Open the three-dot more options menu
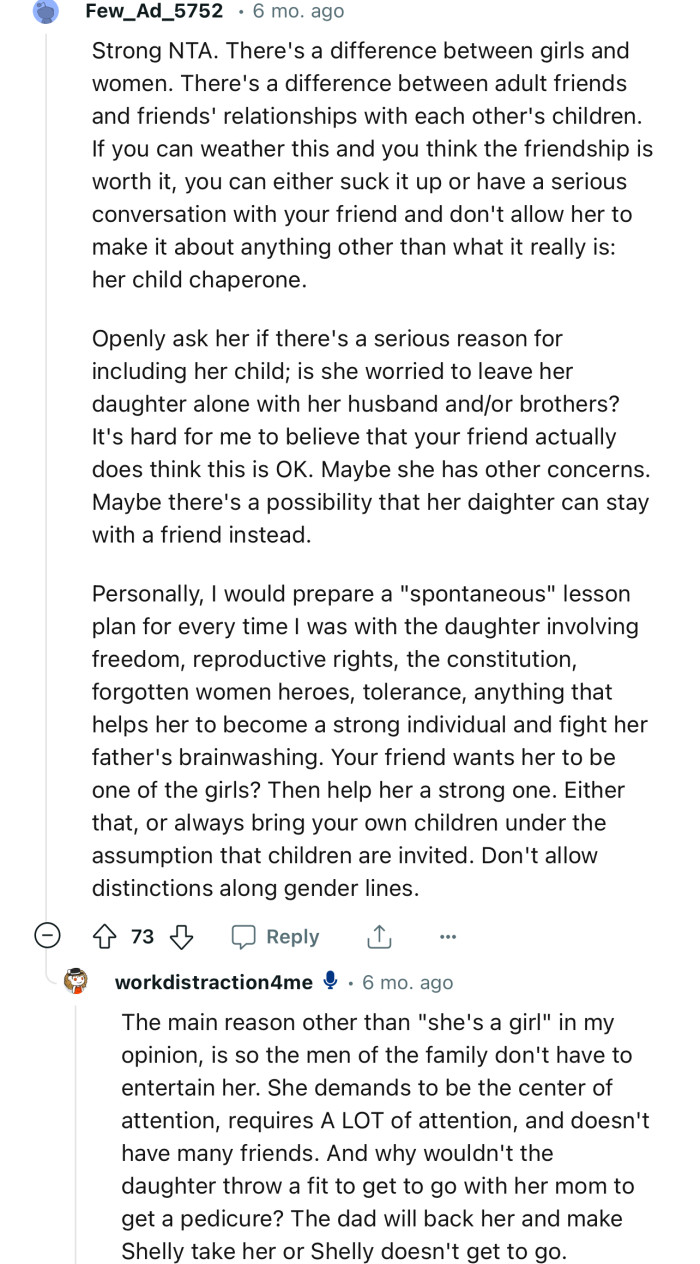The height and width of the screenshot is (1264, 700). coord(447,937)
